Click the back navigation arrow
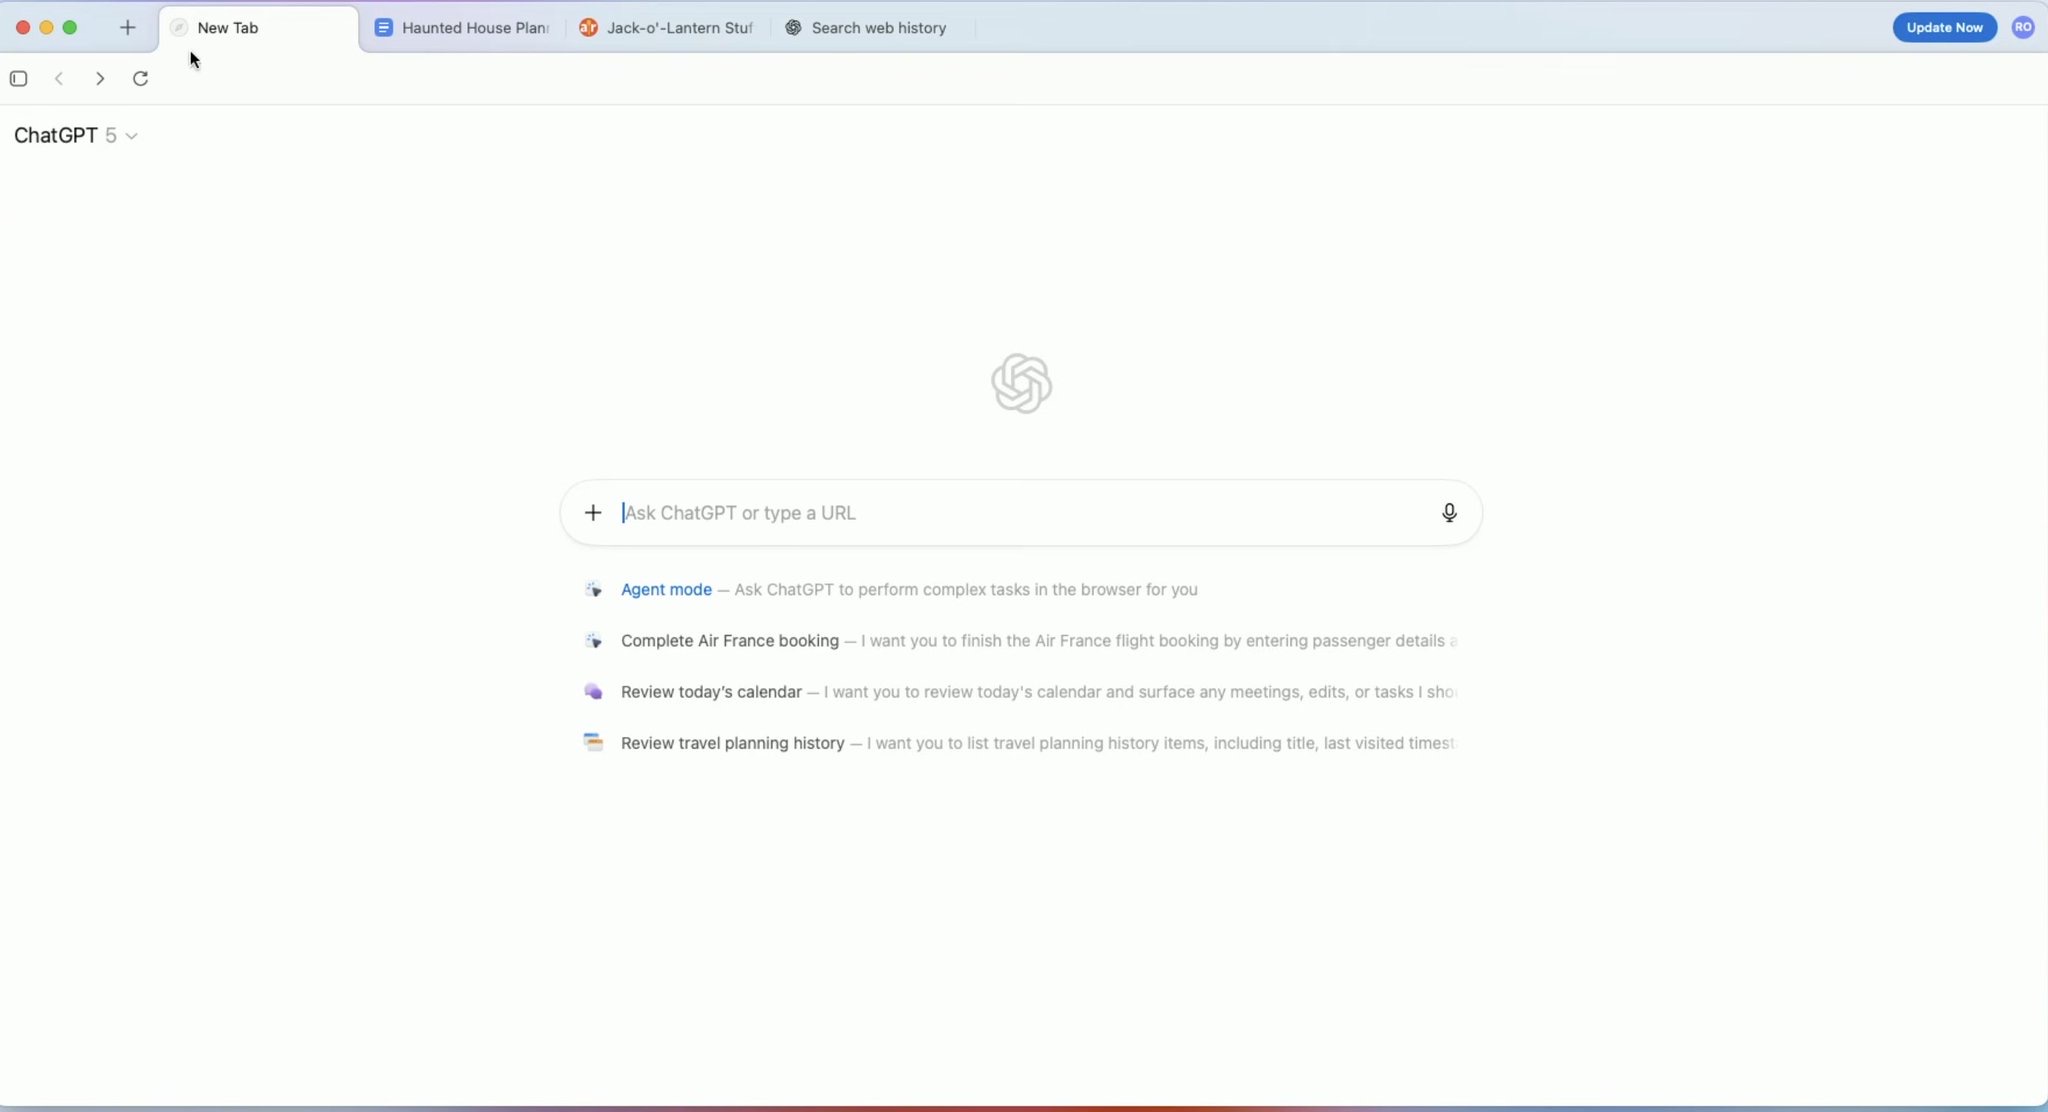The width and height of the screenshot is (2048, 1112). coord(59,79)
